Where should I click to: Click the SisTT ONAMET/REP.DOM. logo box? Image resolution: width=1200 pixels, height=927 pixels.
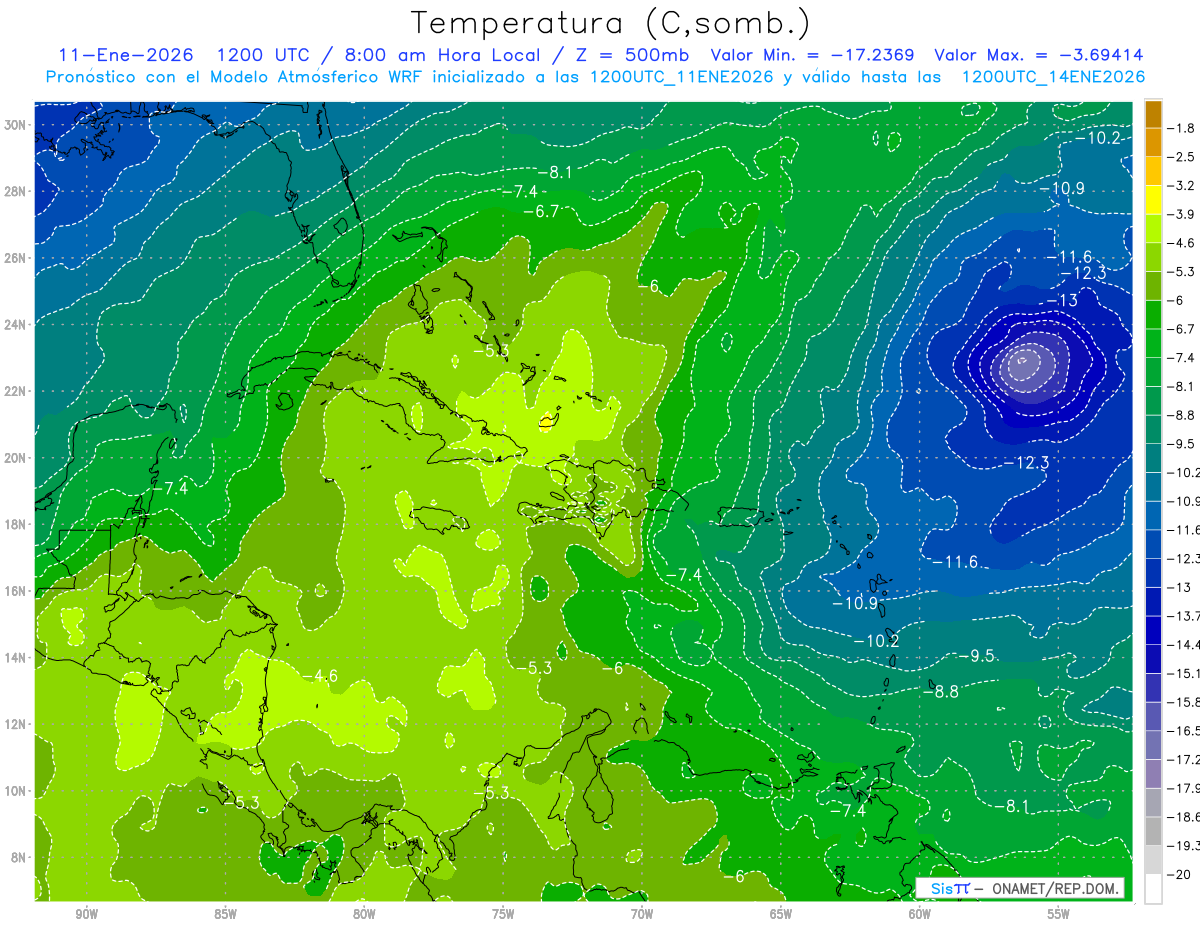coord(1019,888)
